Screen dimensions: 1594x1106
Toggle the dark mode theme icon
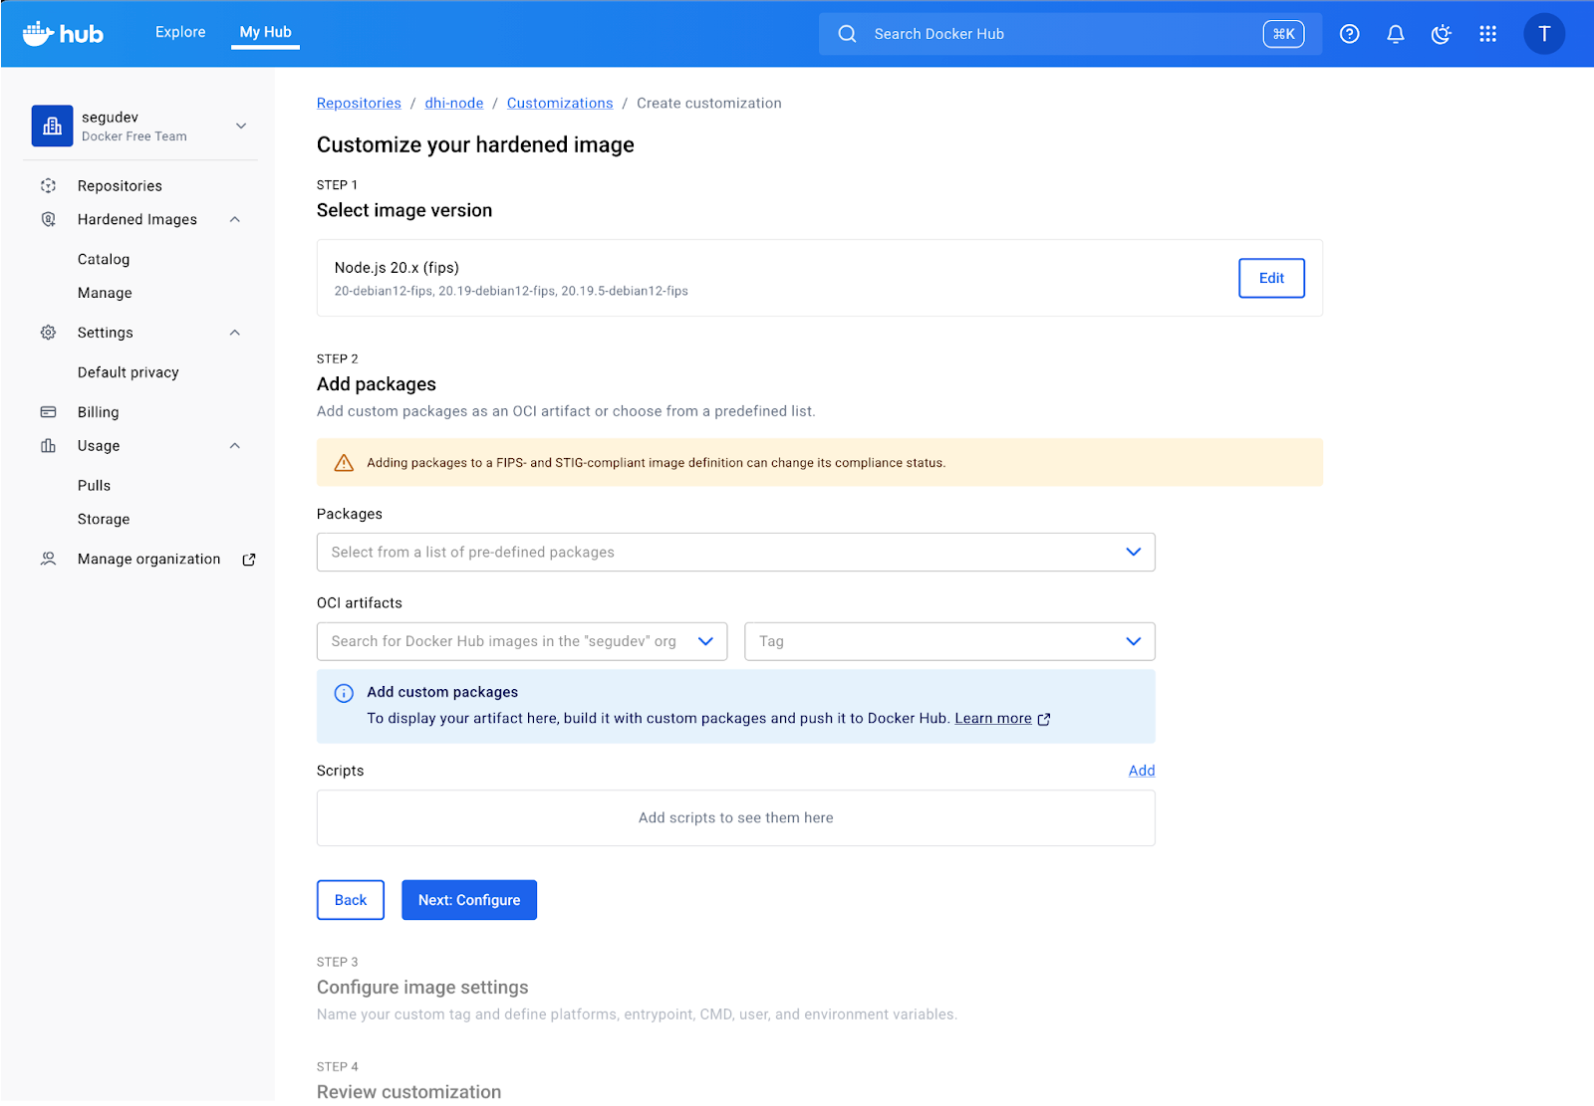click(x=1441, y=34)
